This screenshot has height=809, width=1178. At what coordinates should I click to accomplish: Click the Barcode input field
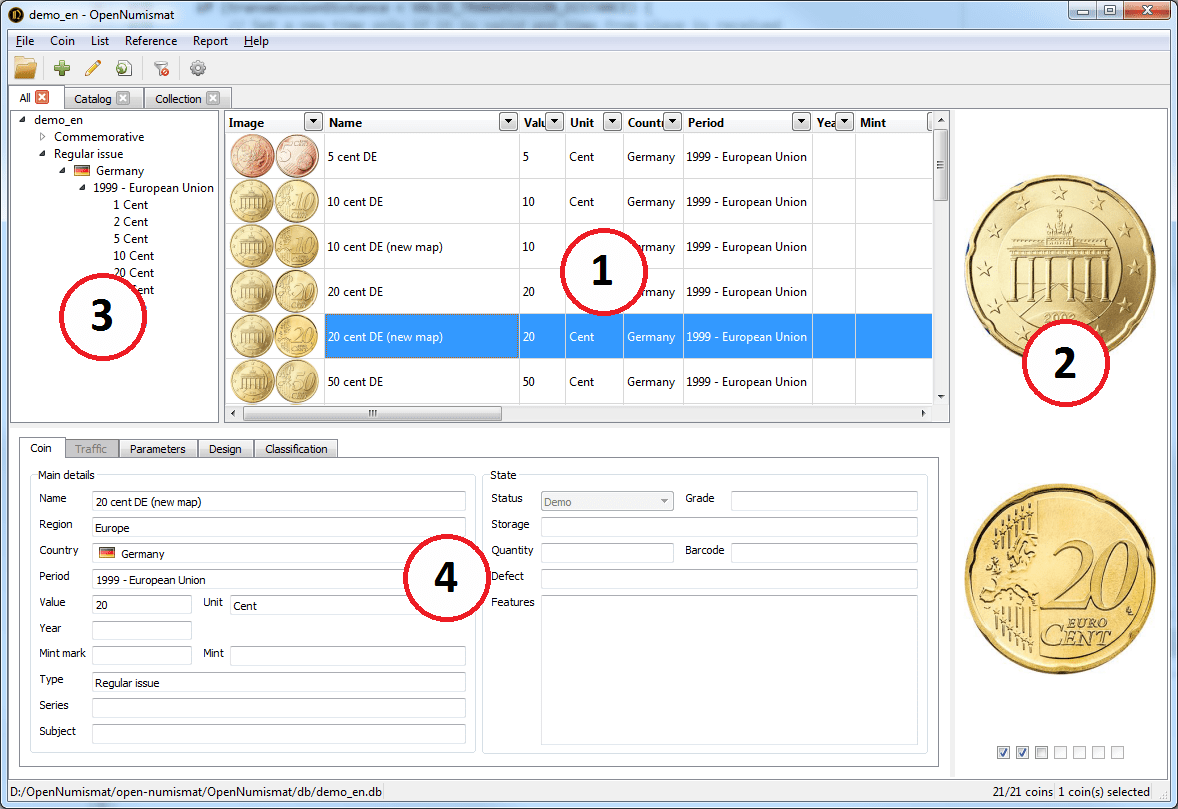click(x=824, y=553)
